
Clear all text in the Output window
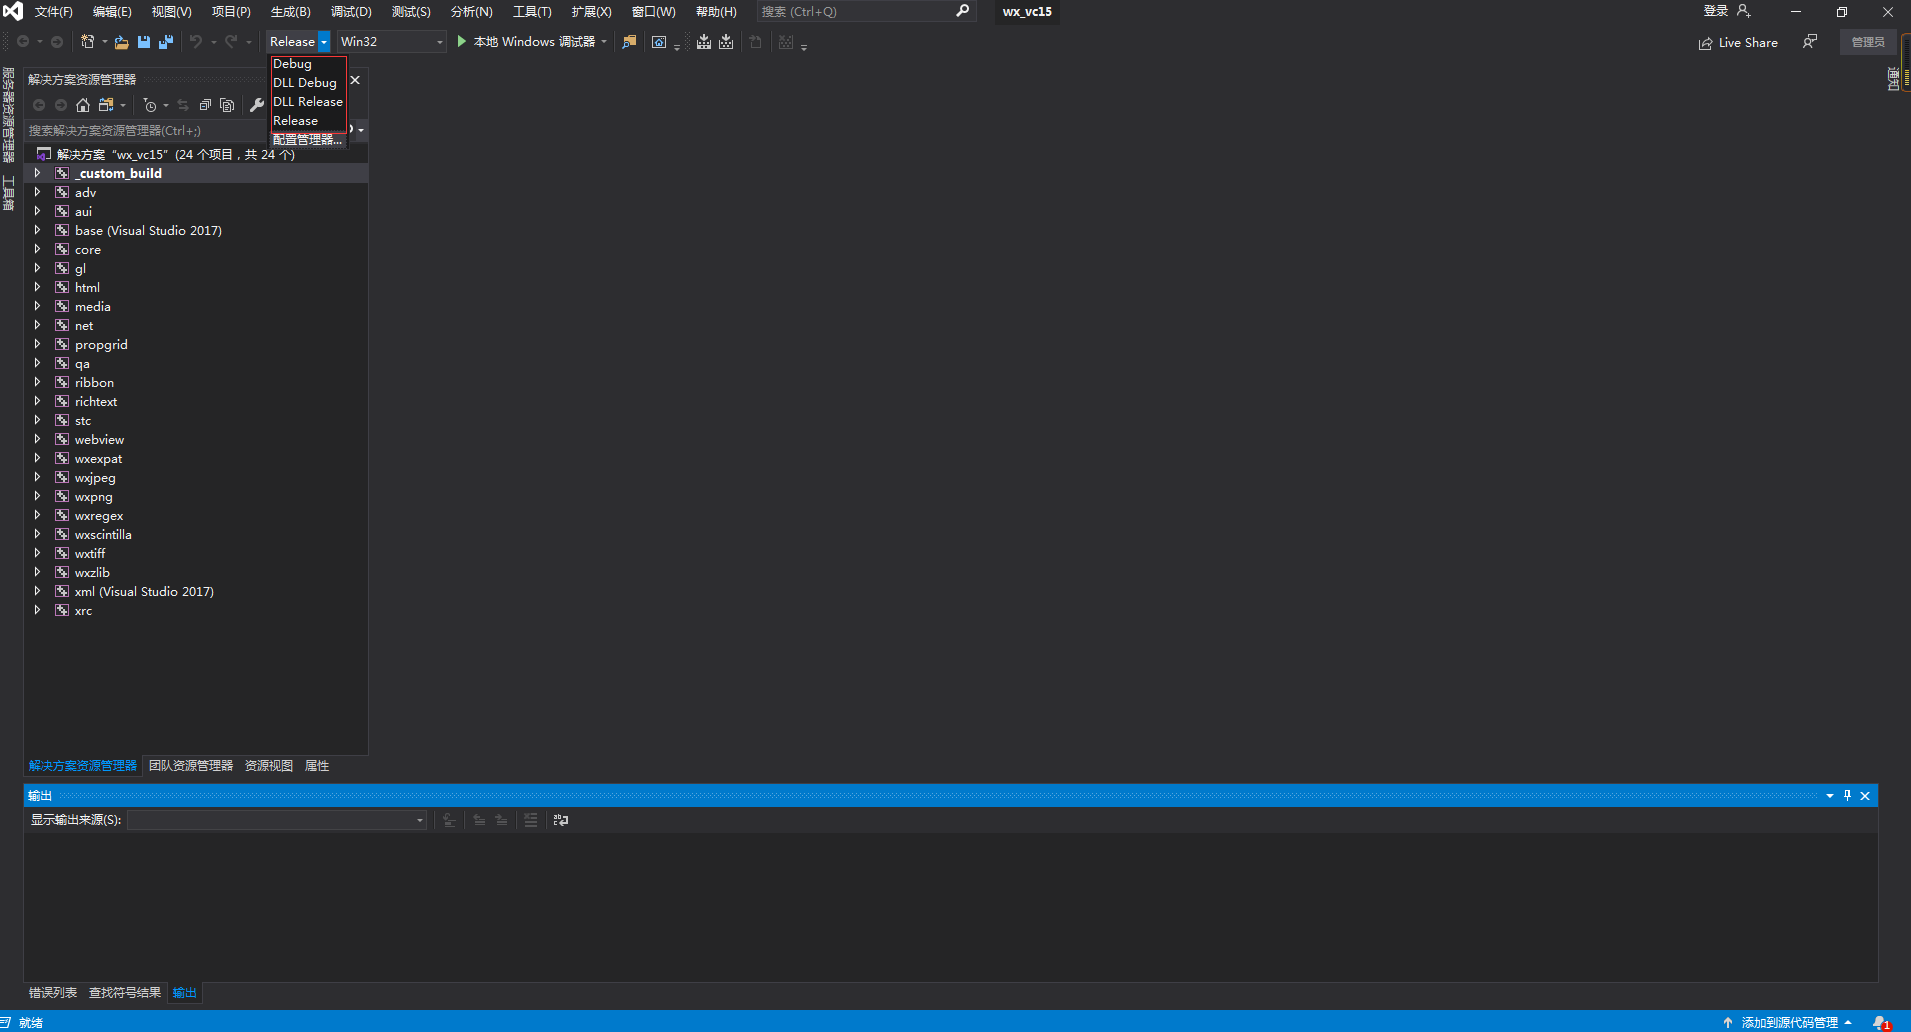[530, 820]
